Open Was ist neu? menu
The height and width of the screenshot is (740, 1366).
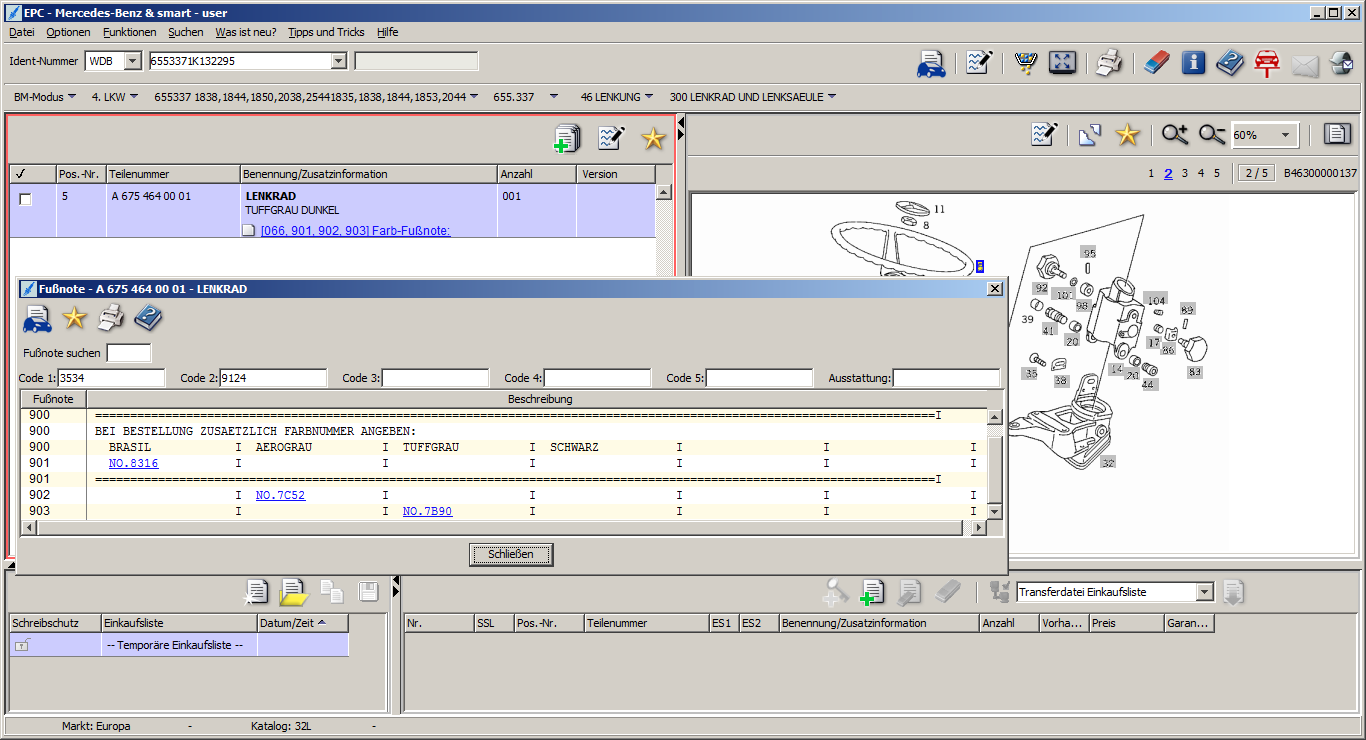246,32
